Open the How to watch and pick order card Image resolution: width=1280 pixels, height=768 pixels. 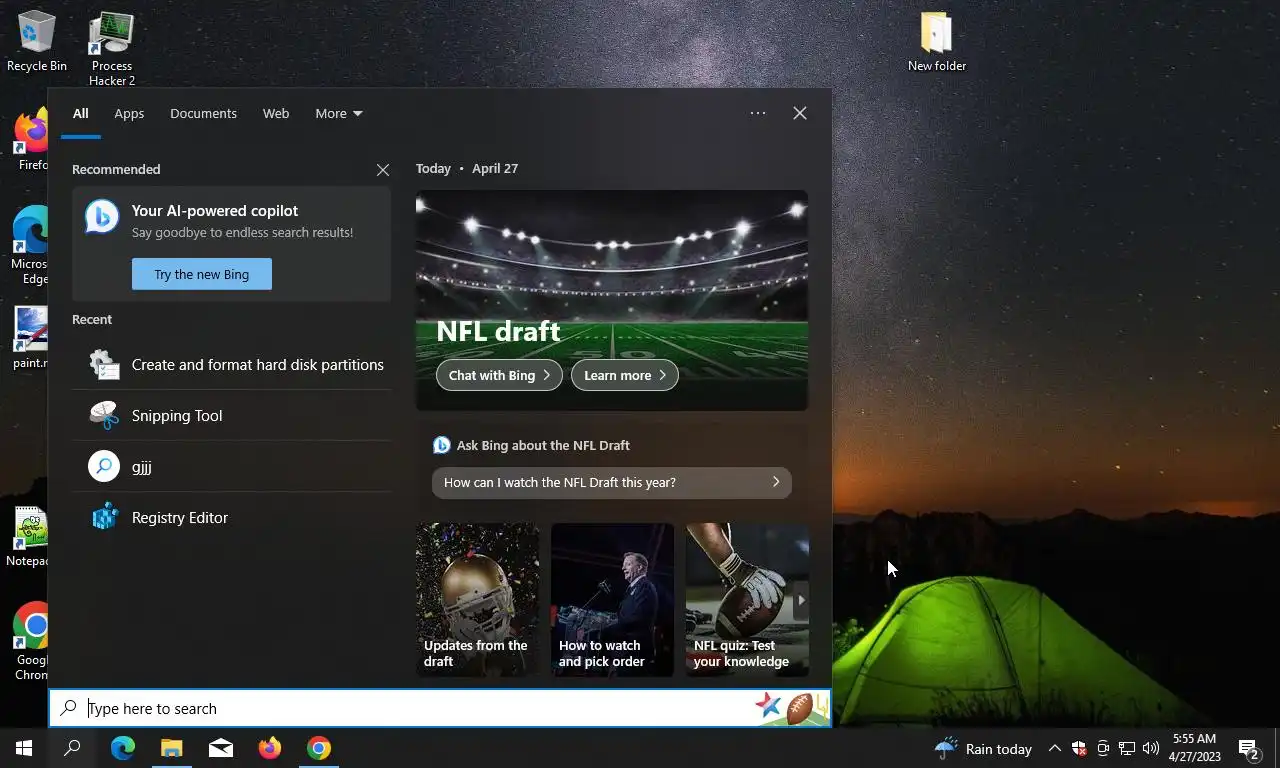click(x=612, y=600)
